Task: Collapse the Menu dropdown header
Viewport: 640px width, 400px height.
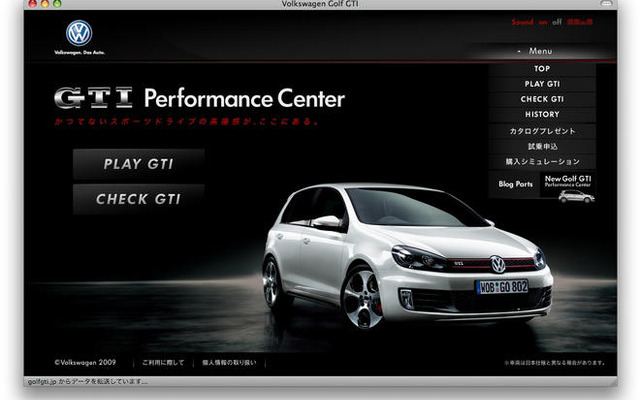Action: pyautogui.click(x=540, y=51)
